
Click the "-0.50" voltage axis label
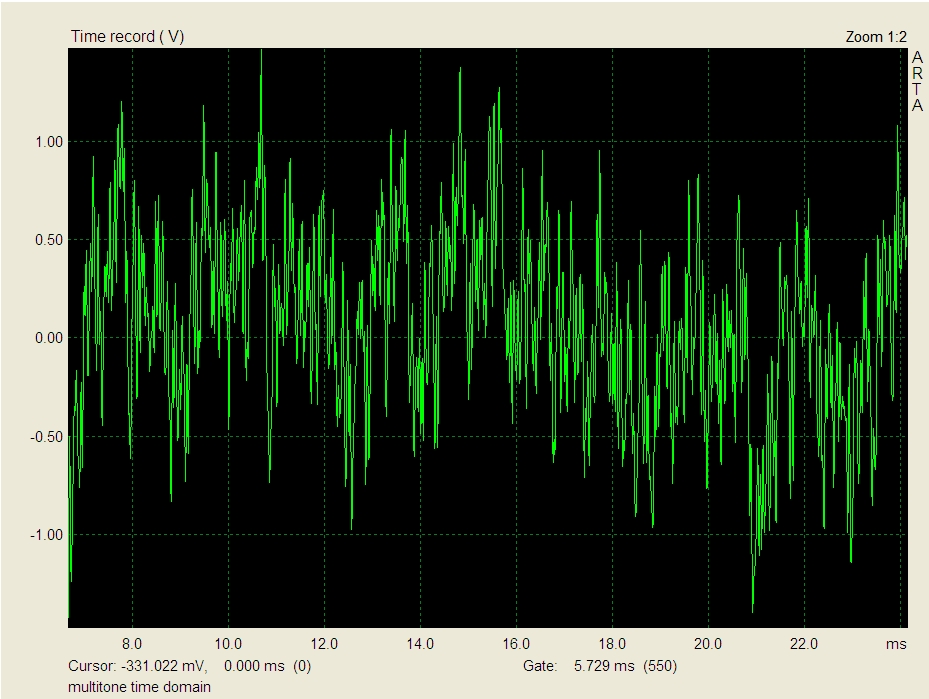(46, 437)
